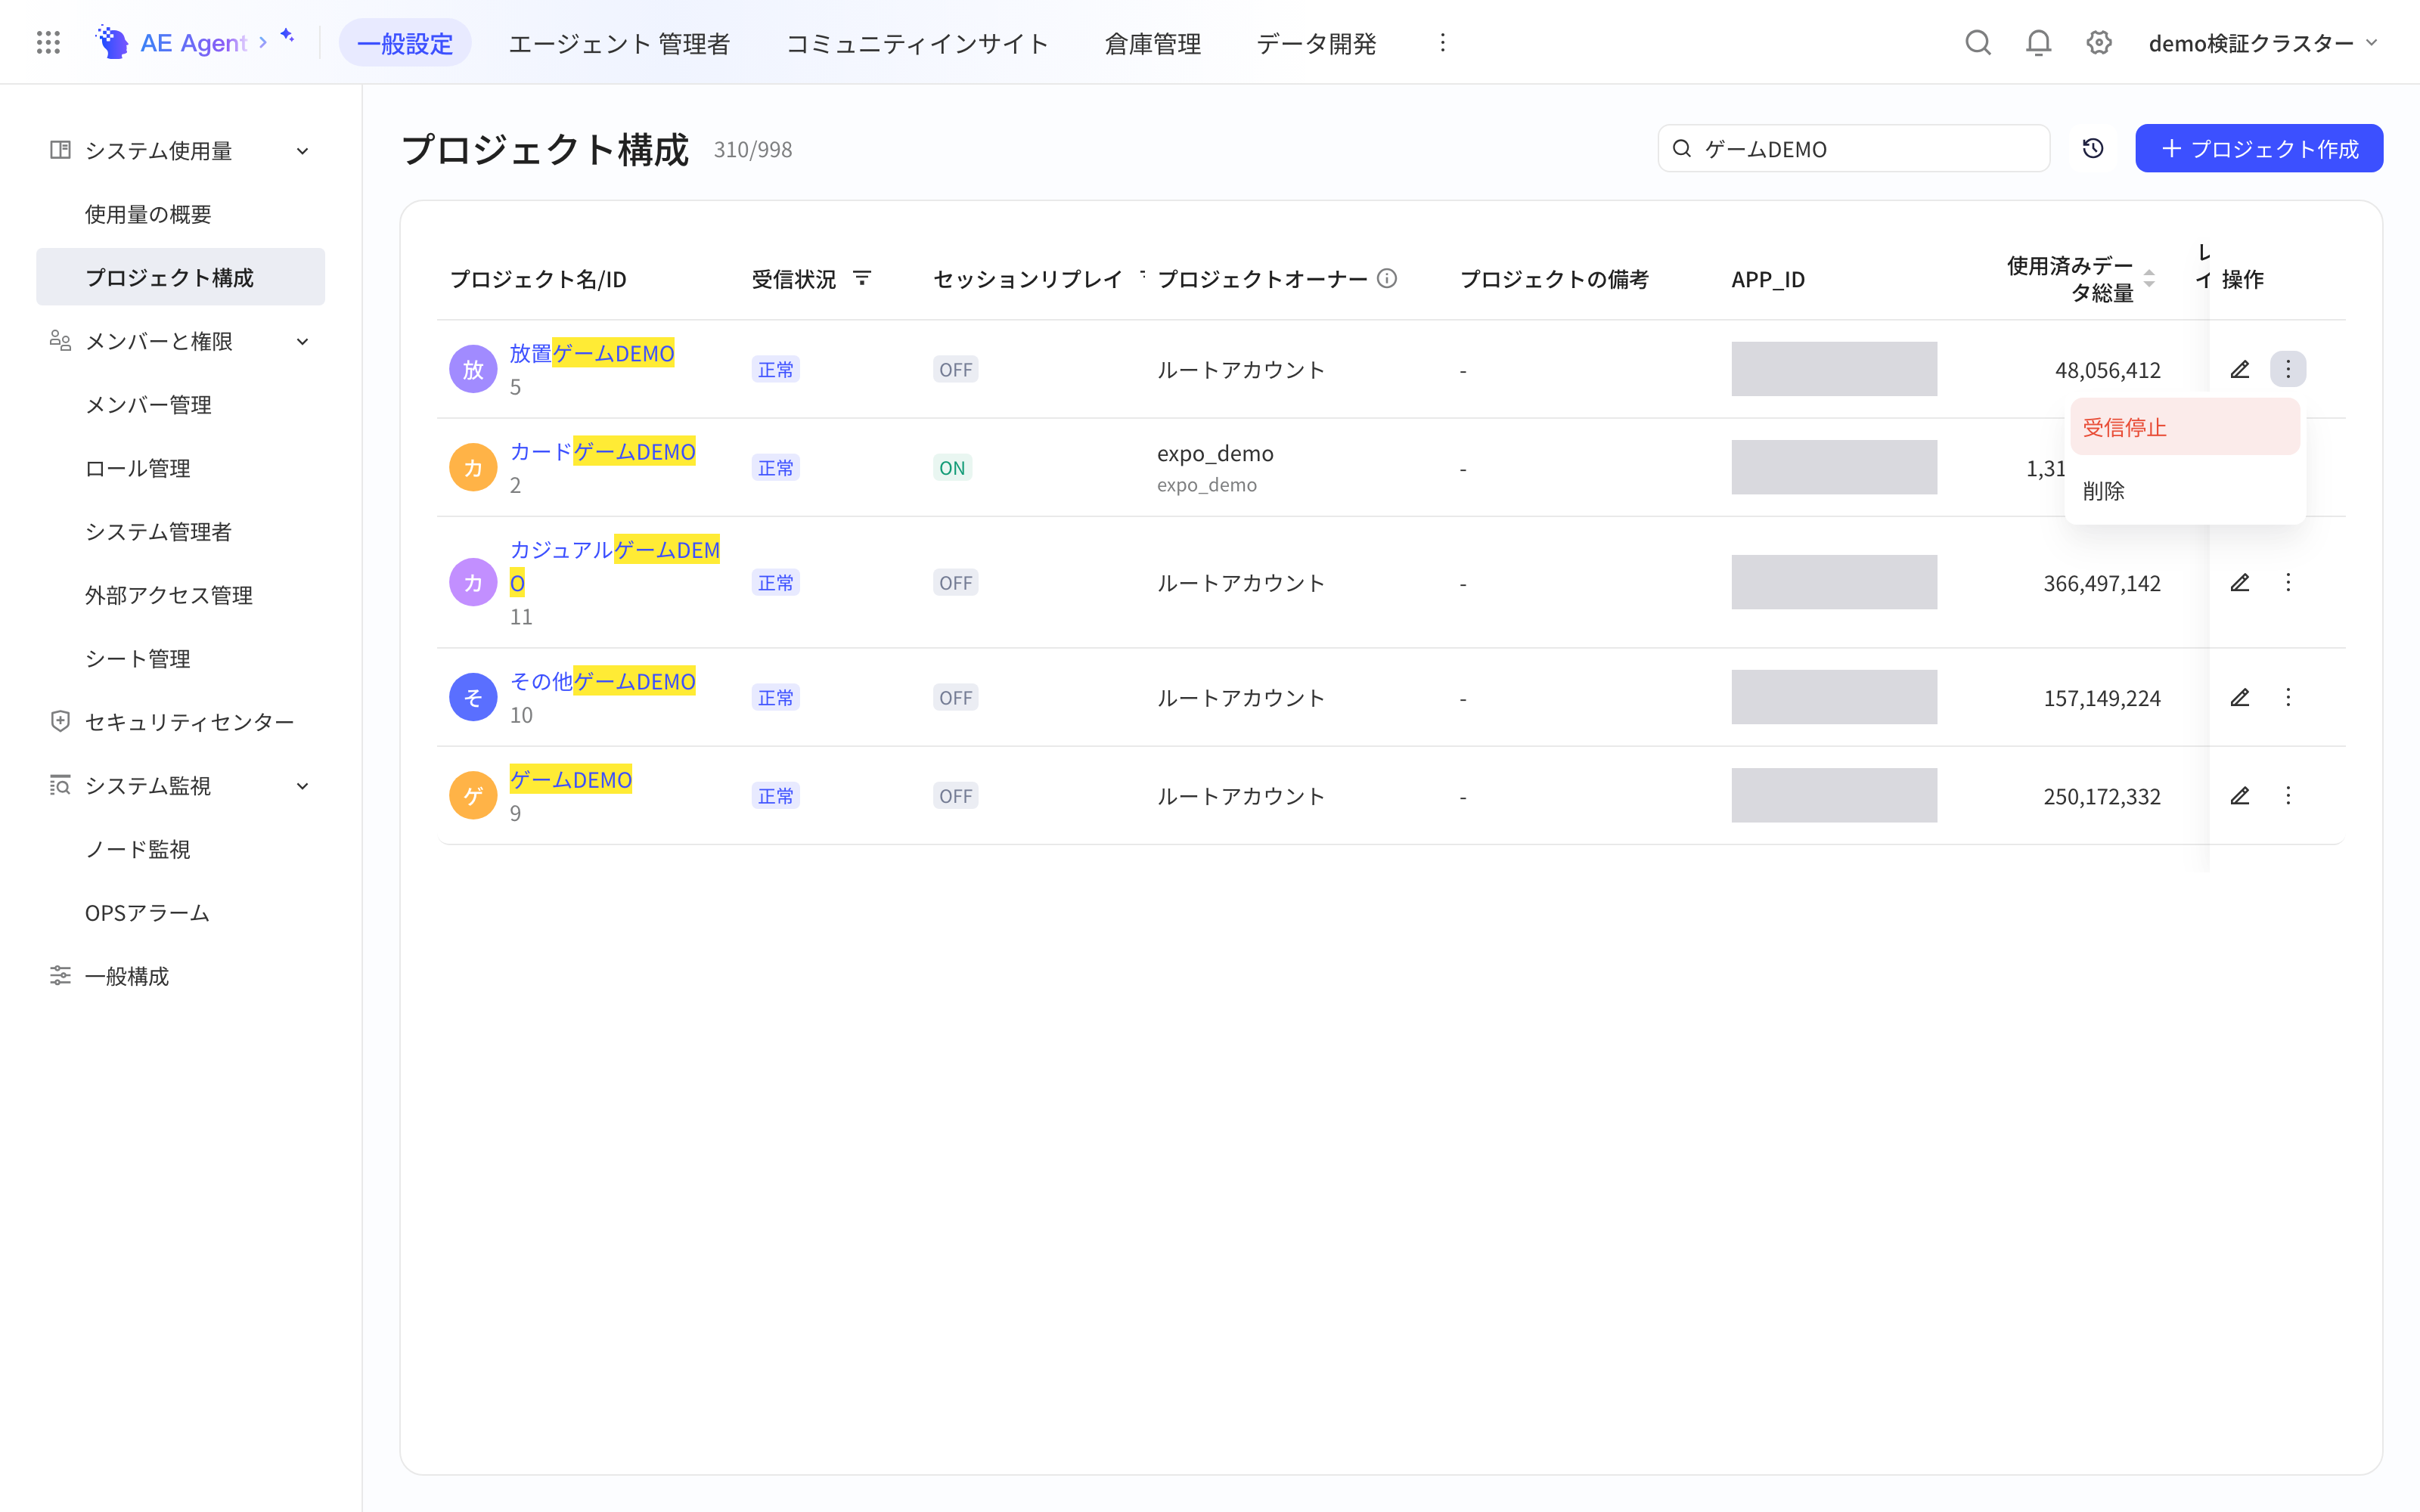This screenshot has height=1512, width=2420.
Task: Click the プロジェクト作成 button
Action: point(2259,148)
